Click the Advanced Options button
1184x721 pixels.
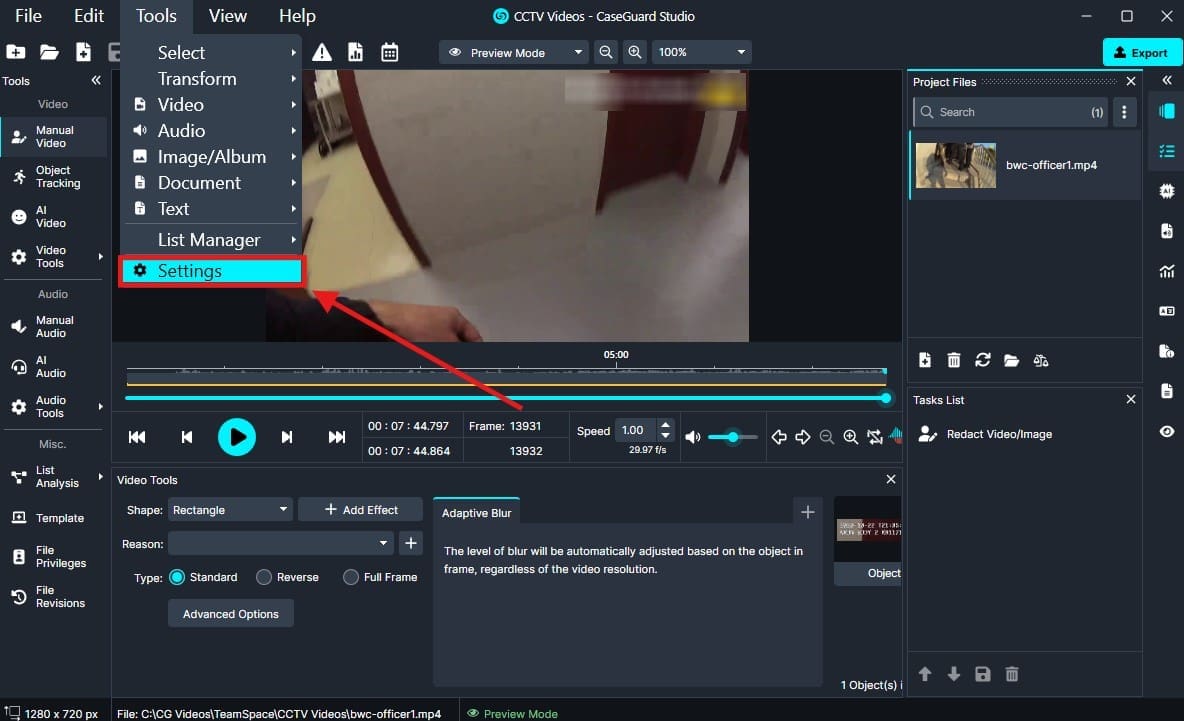point(231,614)
